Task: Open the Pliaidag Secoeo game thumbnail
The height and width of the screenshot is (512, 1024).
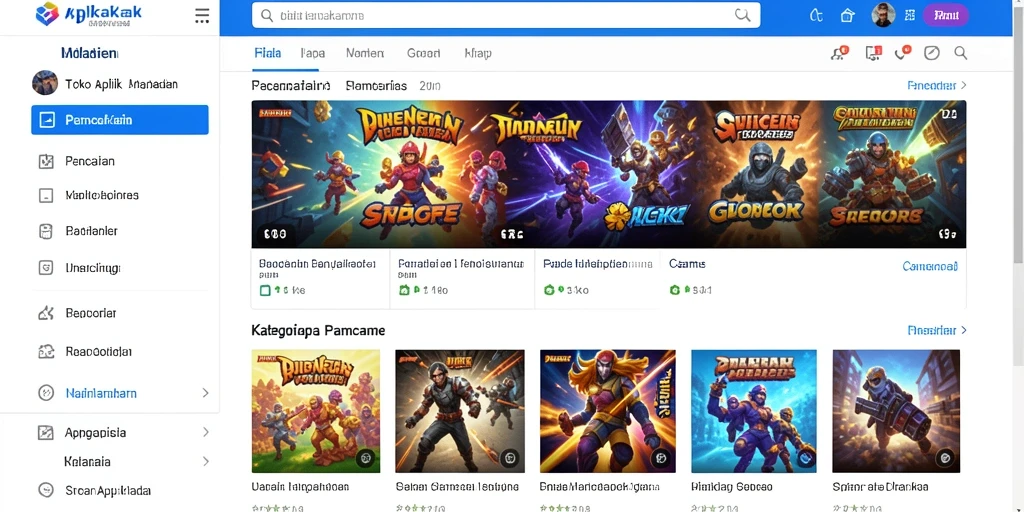Action: tap(755, 411)
